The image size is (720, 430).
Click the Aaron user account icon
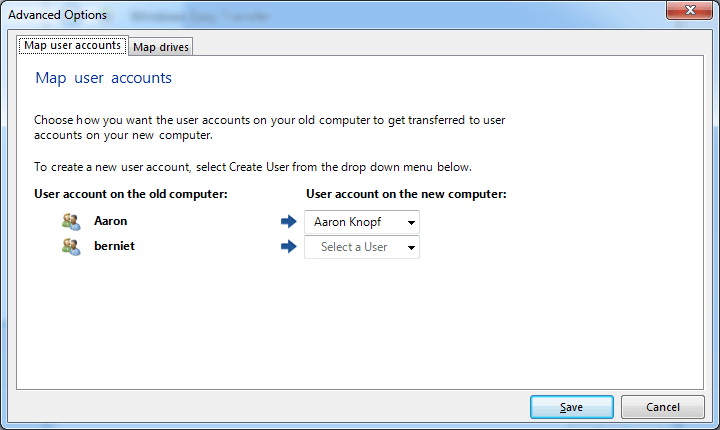coord(70,222)
